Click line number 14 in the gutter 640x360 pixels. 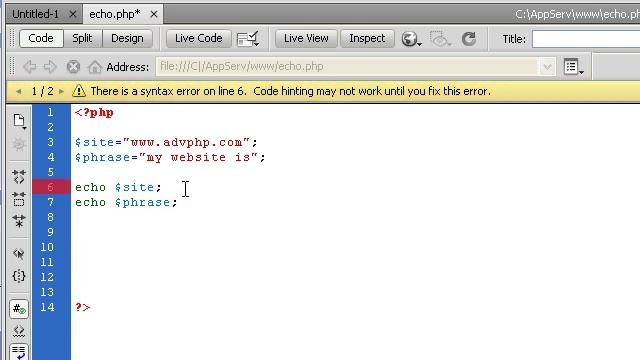[47, 307]
